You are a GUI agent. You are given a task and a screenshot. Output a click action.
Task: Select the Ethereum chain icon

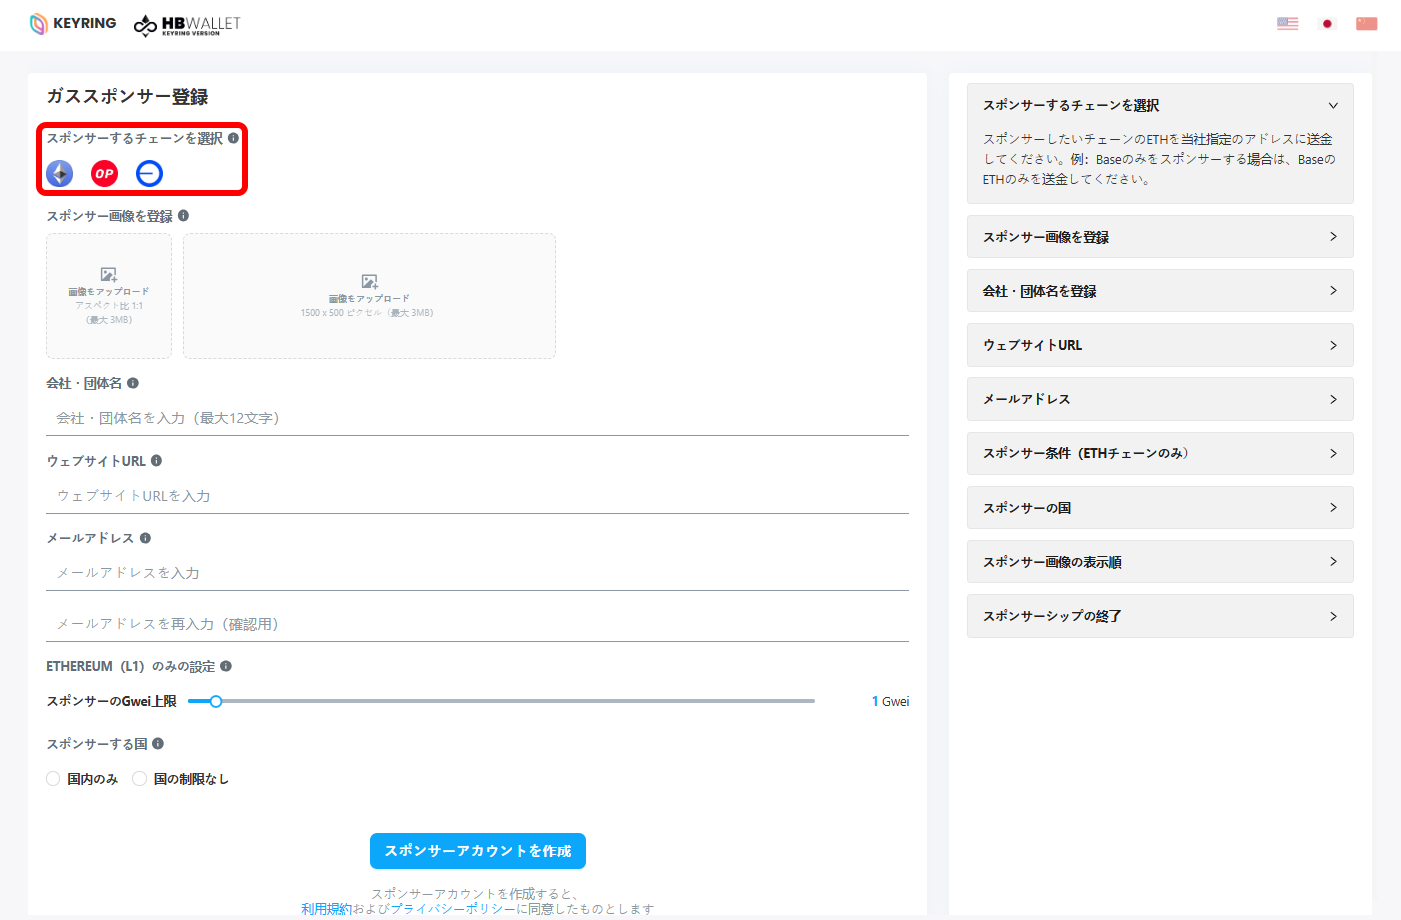pyautogui.click(x=60, y=174)
